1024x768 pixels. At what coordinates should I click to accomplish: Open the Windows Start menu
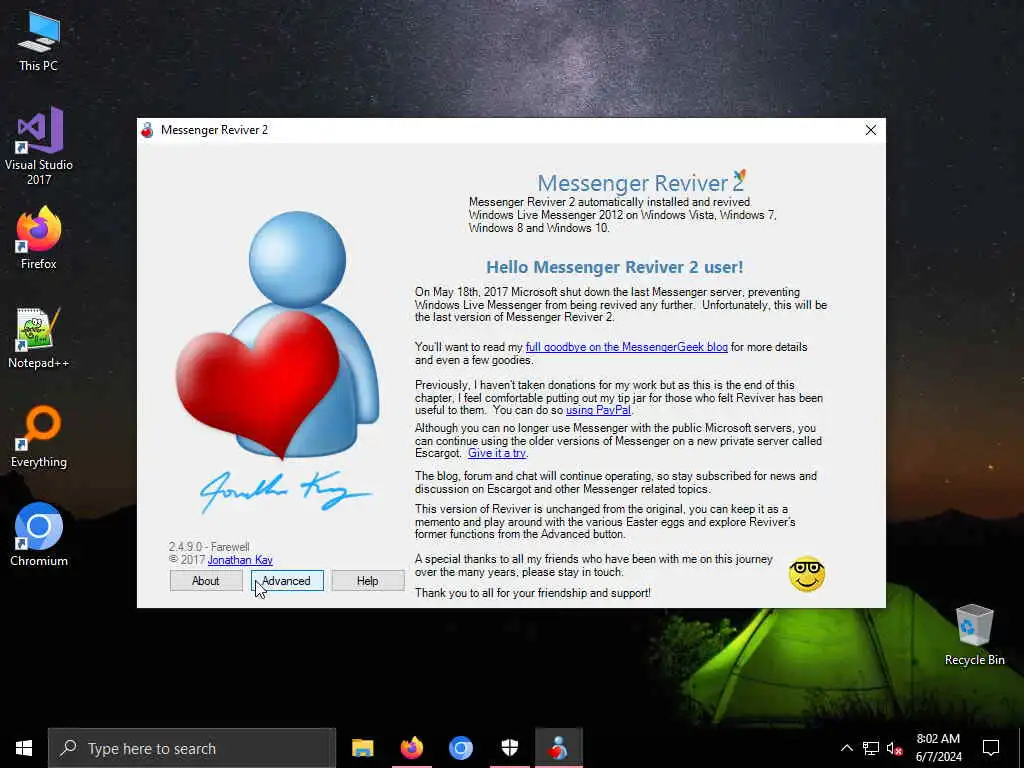[x=24, y=748]
